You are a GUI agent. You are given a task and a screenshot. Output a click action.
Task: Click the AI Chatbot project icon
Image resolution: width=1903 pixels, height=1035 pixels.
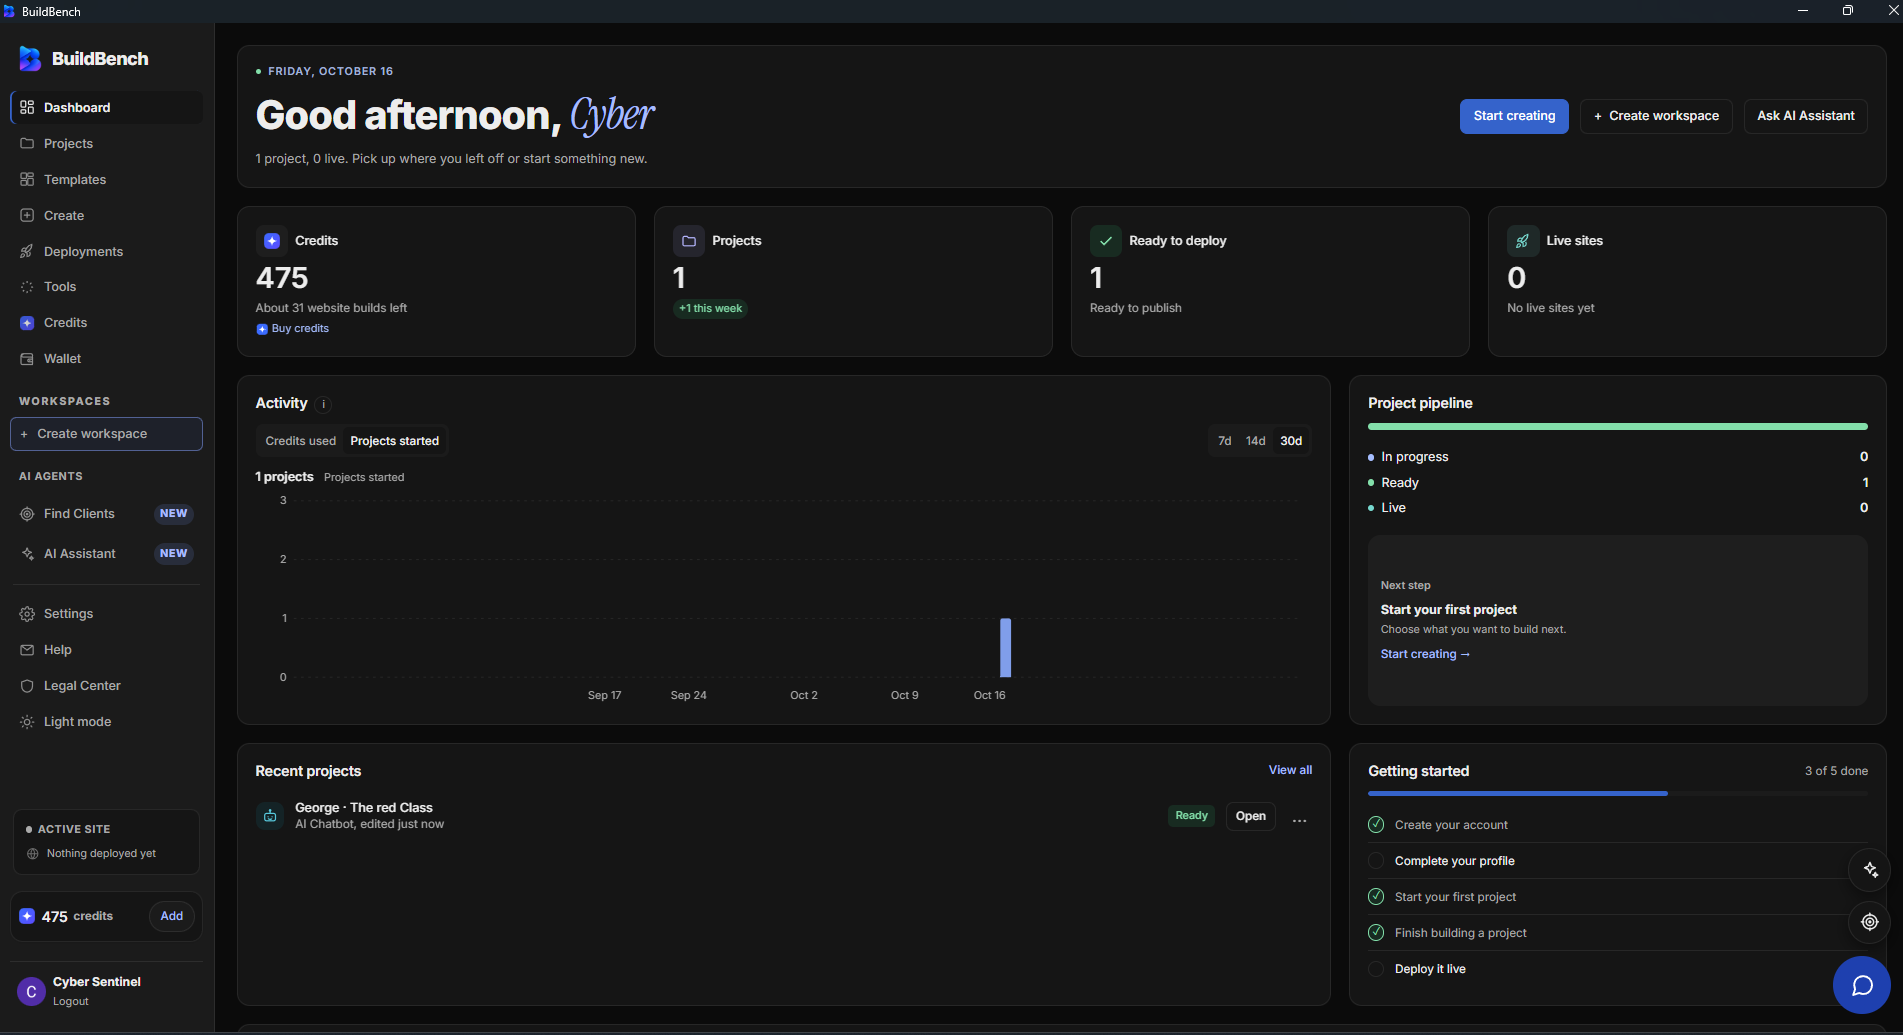click(270, 816)
